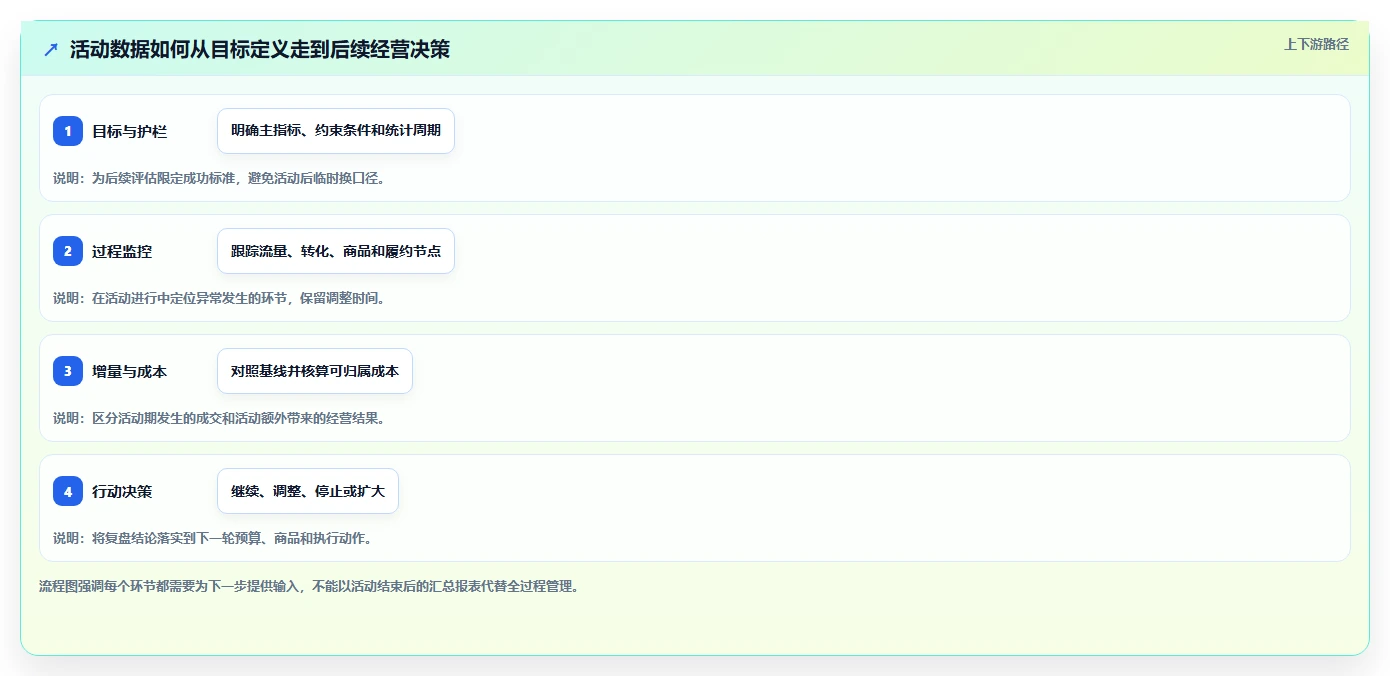Select the 过程监控 step label

click(x=122, y=251)
